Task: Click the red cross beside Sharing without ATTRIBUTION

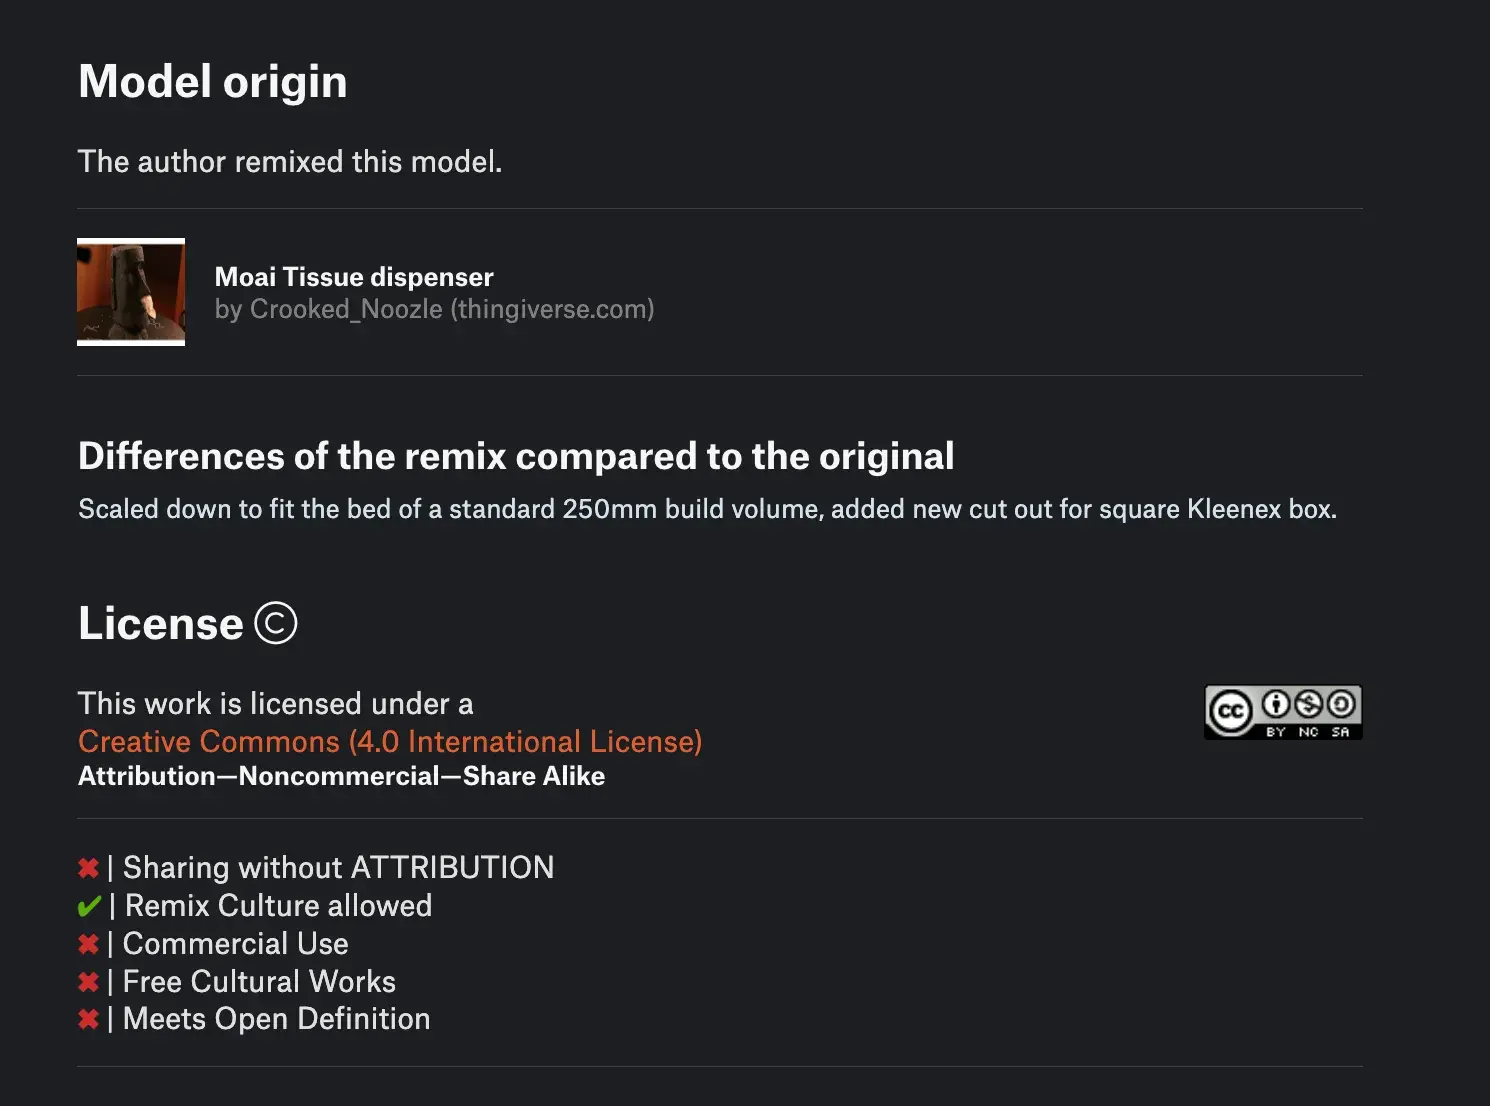Action: coord(88,868)
